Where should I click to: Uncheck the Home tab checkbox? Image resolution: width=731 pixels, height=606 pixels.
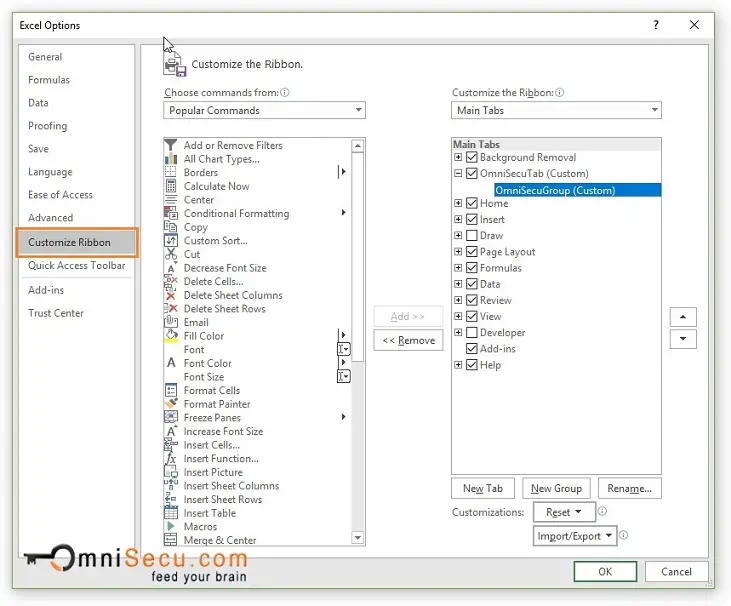pyautogui.click(x=472, y=203)
